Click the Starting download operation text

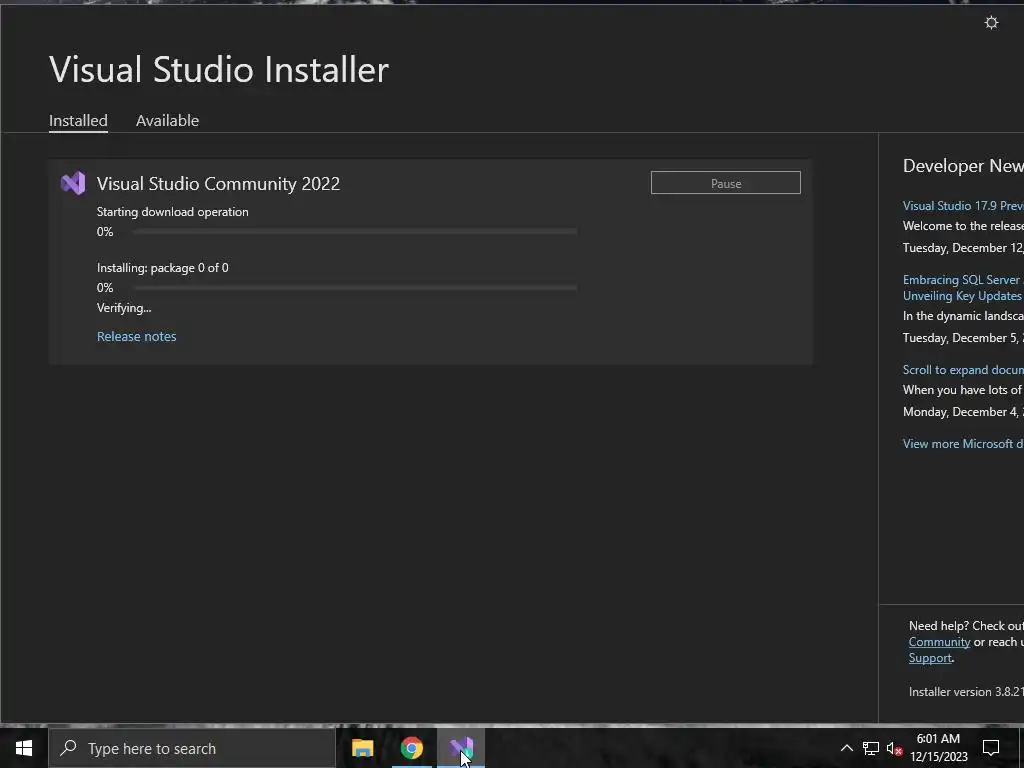pos(172,212)
